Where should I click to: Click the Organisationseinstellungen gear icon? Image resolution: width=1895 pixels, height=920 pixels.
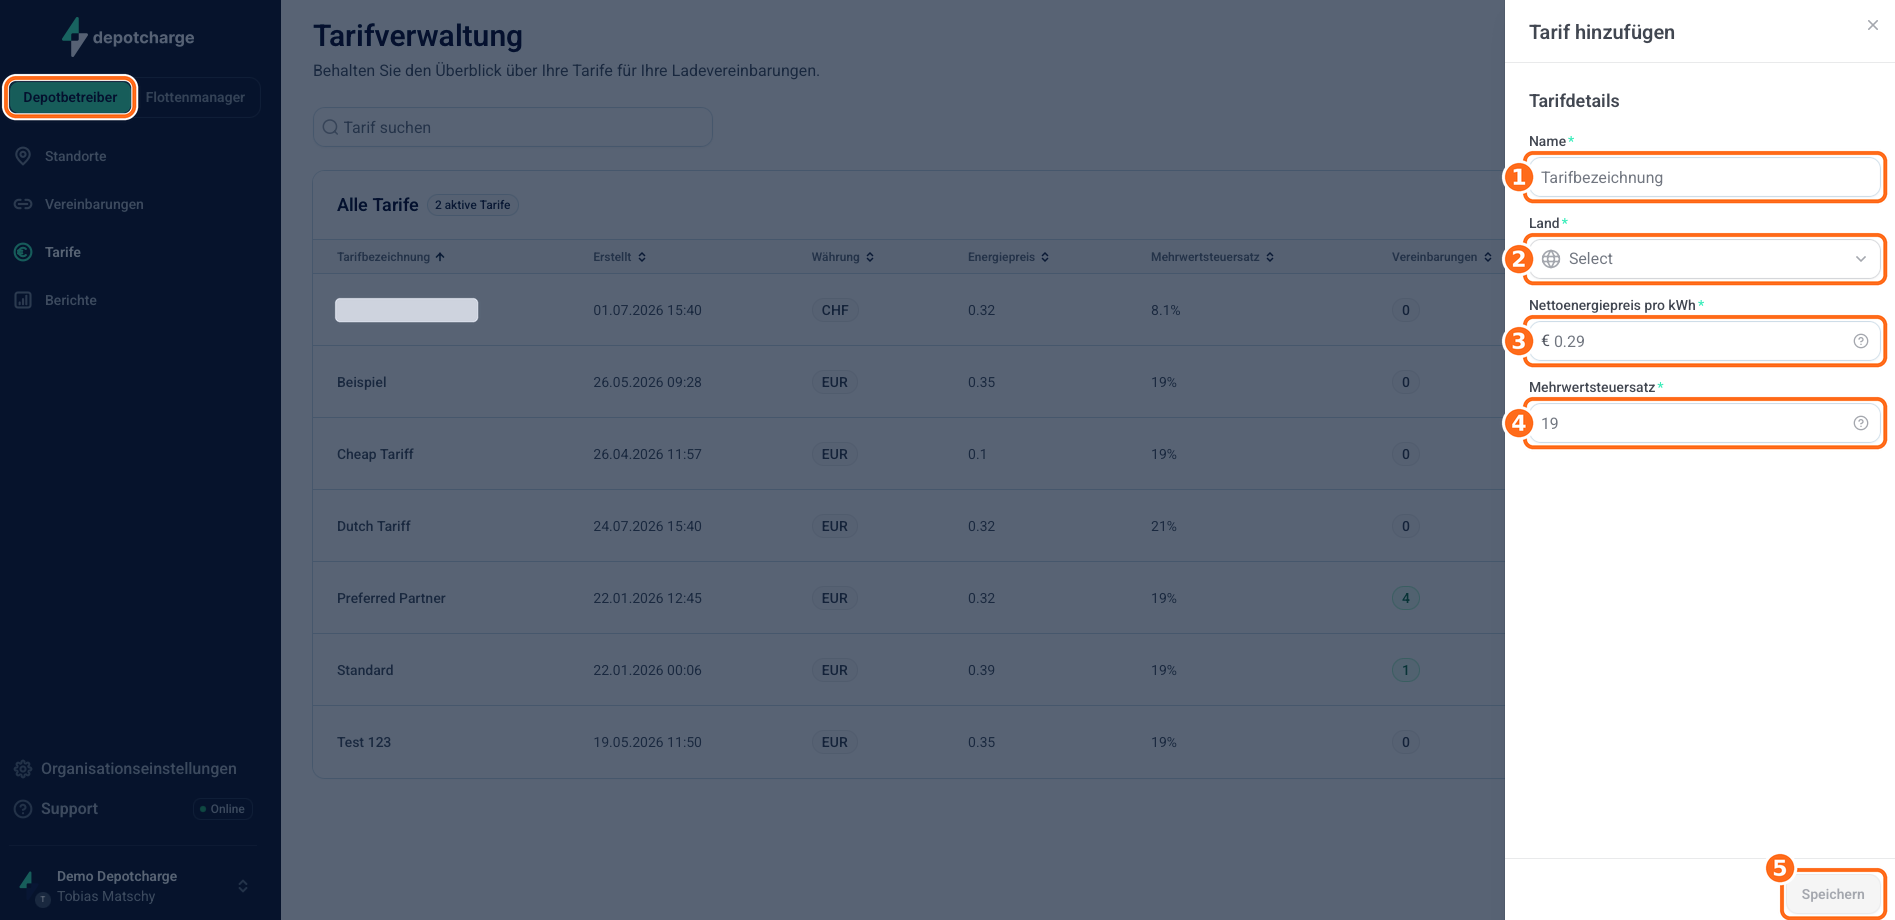[x=23, y=769]
